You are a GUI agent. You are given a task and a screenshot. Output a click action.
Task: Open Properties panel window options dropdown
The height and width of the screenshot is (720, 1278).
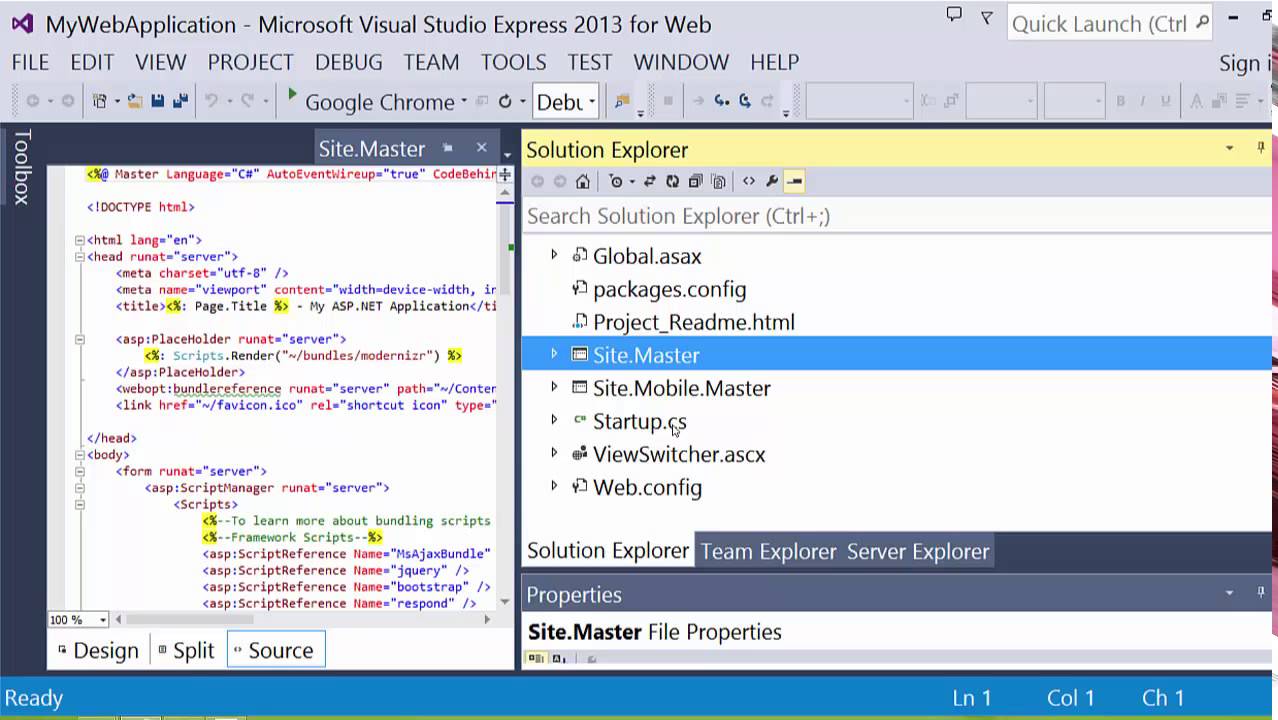[1230, 593]
